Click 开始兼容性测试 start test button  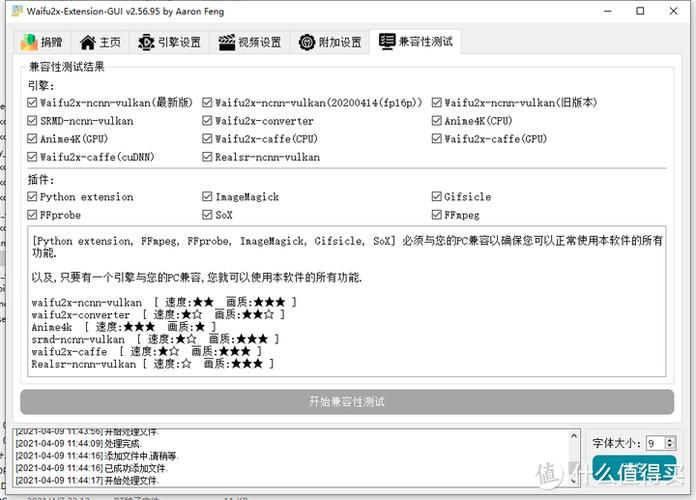pyautogui.click(x=347, y=402)
